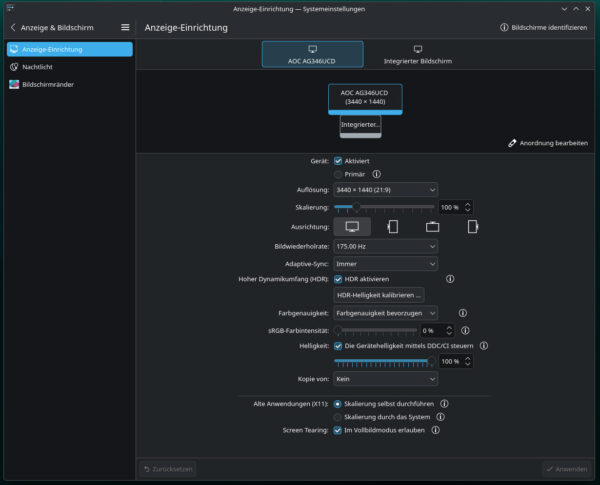Screen dimensions: 600x485
Task: Click the info icon beside HDR aktivieren
Action: point(450,279)
